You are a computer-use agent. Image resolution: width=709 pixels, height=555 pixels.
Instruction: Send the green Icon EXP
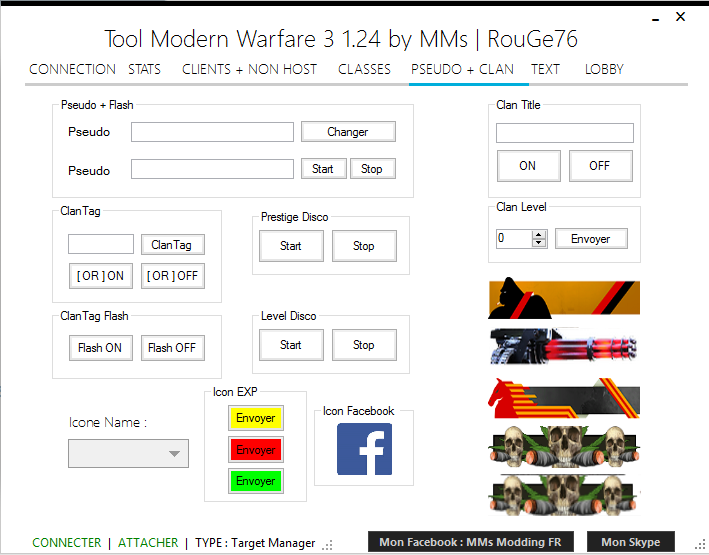255,481
